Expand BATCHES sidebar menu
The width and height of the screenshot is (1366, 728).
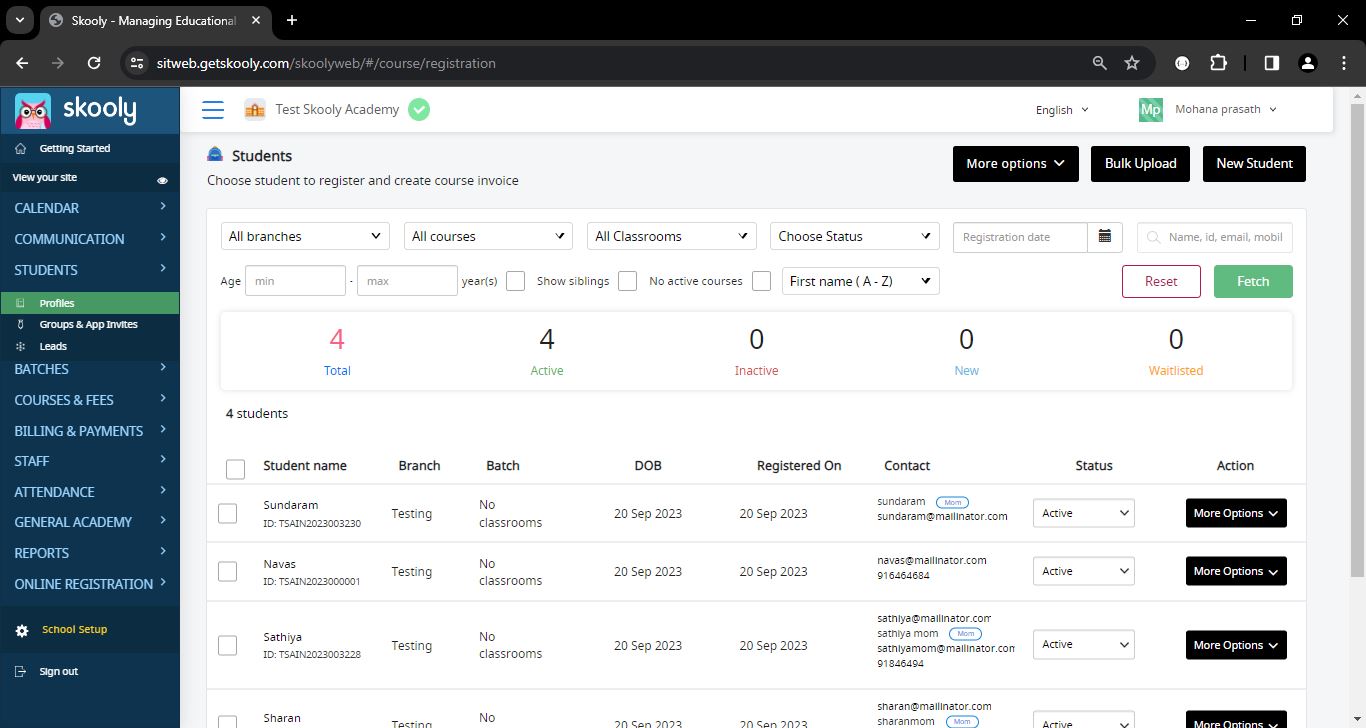click(90, 369)
